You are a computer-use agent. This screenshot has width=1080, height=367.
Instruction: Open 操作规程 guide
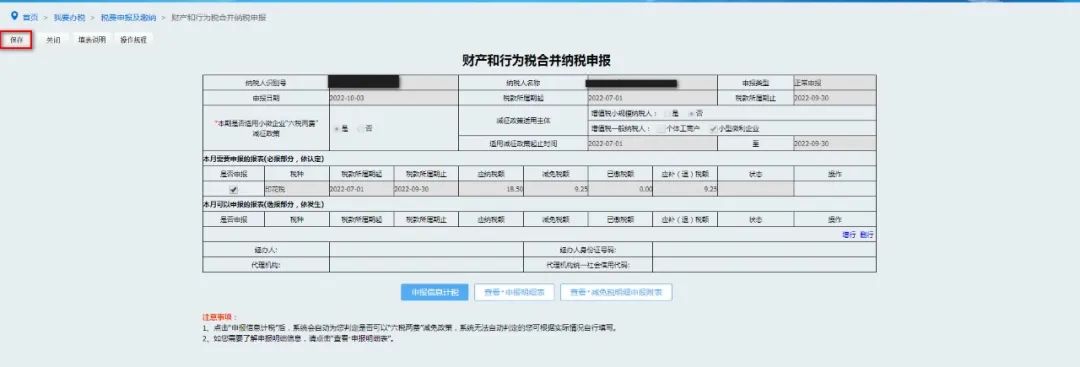click(134, 40)
